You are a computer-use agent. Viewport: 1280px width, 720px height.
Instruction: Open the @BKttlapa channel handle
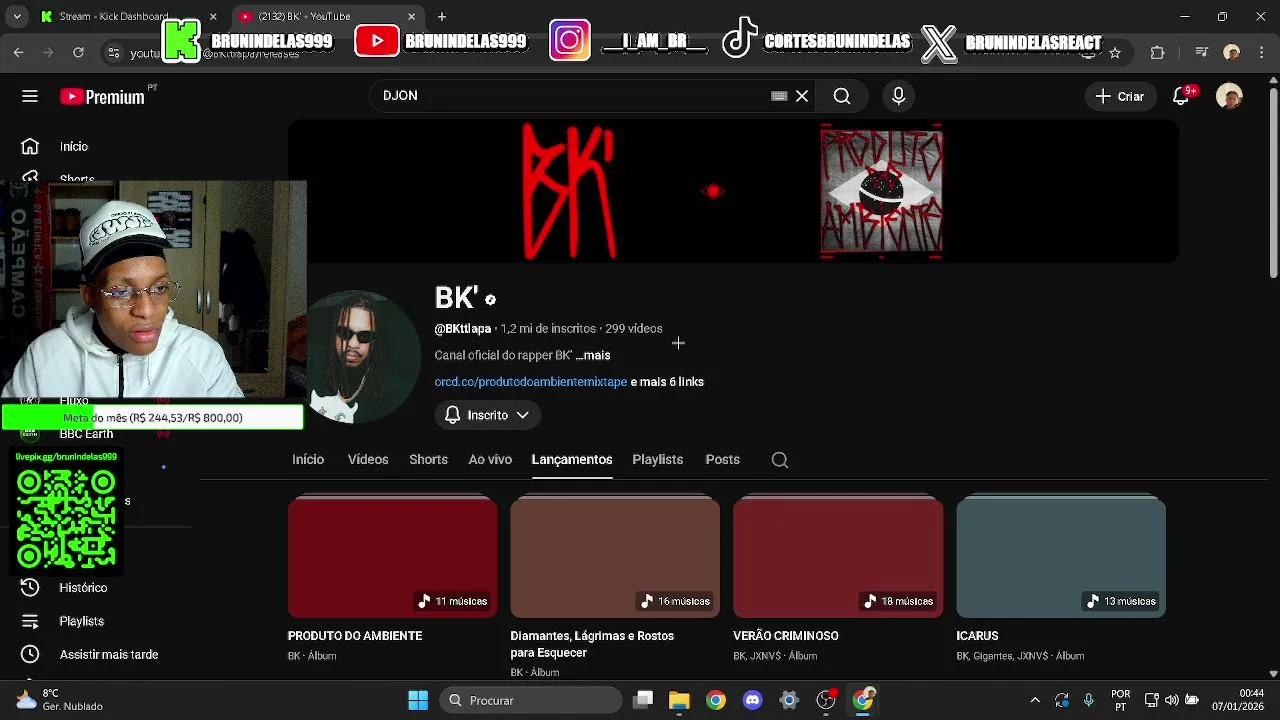click(463, 329)
